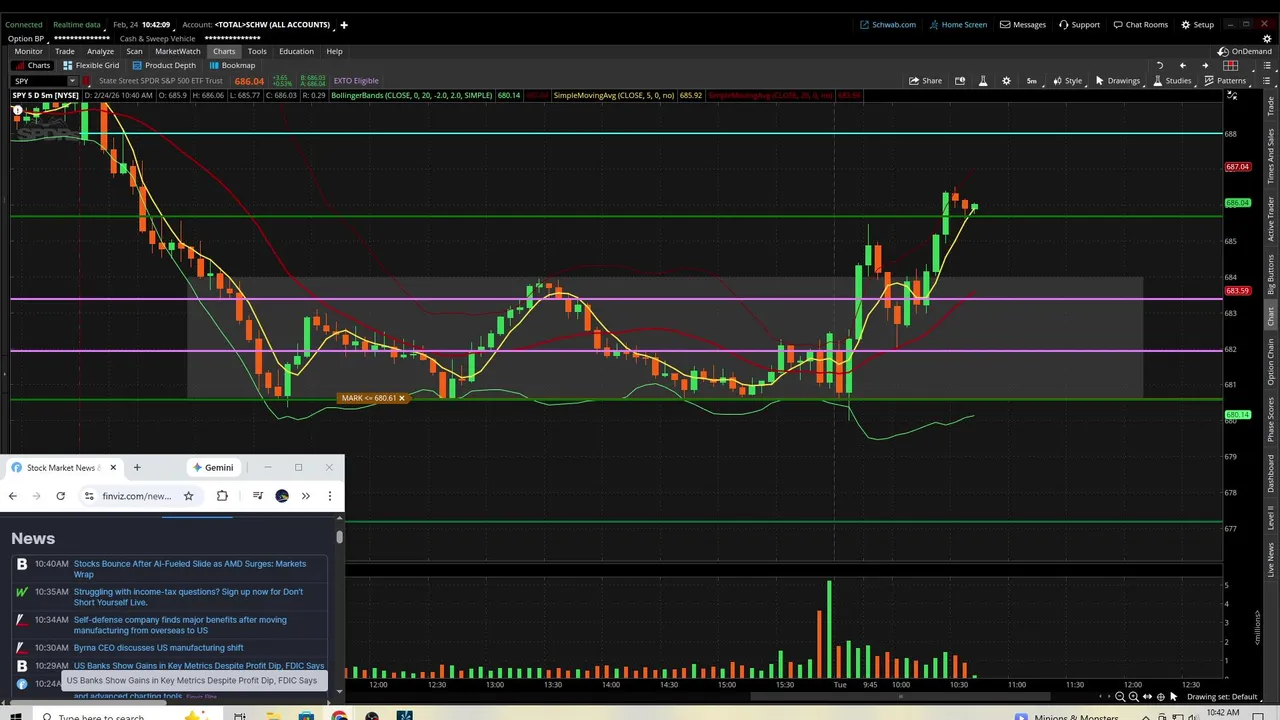Switch to Bookmap subtab
Viewport: 1280px width, 720px height.
[x=232, y=66]
